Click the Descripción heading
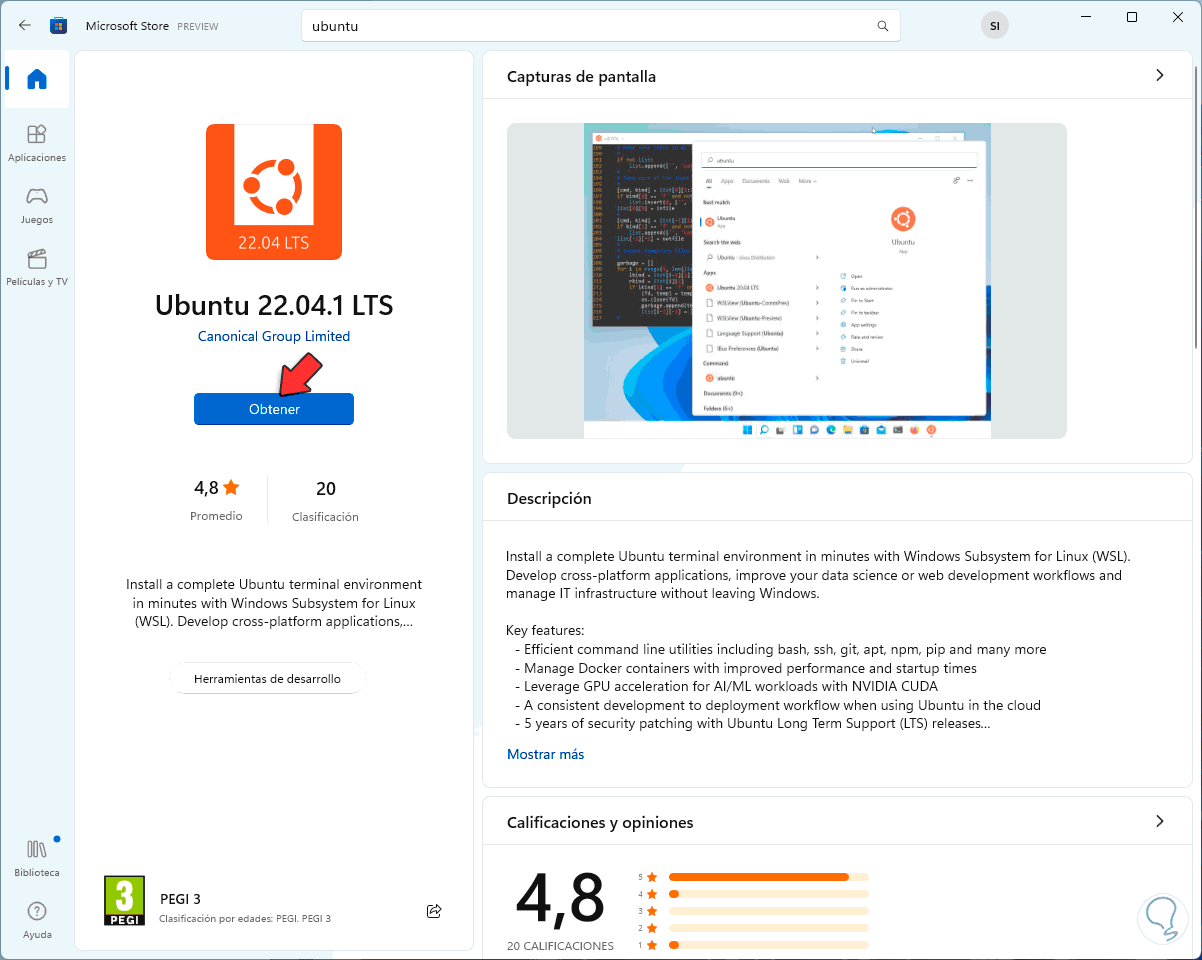The height and width of the screenshot is (960, 1202). [549, 498]
